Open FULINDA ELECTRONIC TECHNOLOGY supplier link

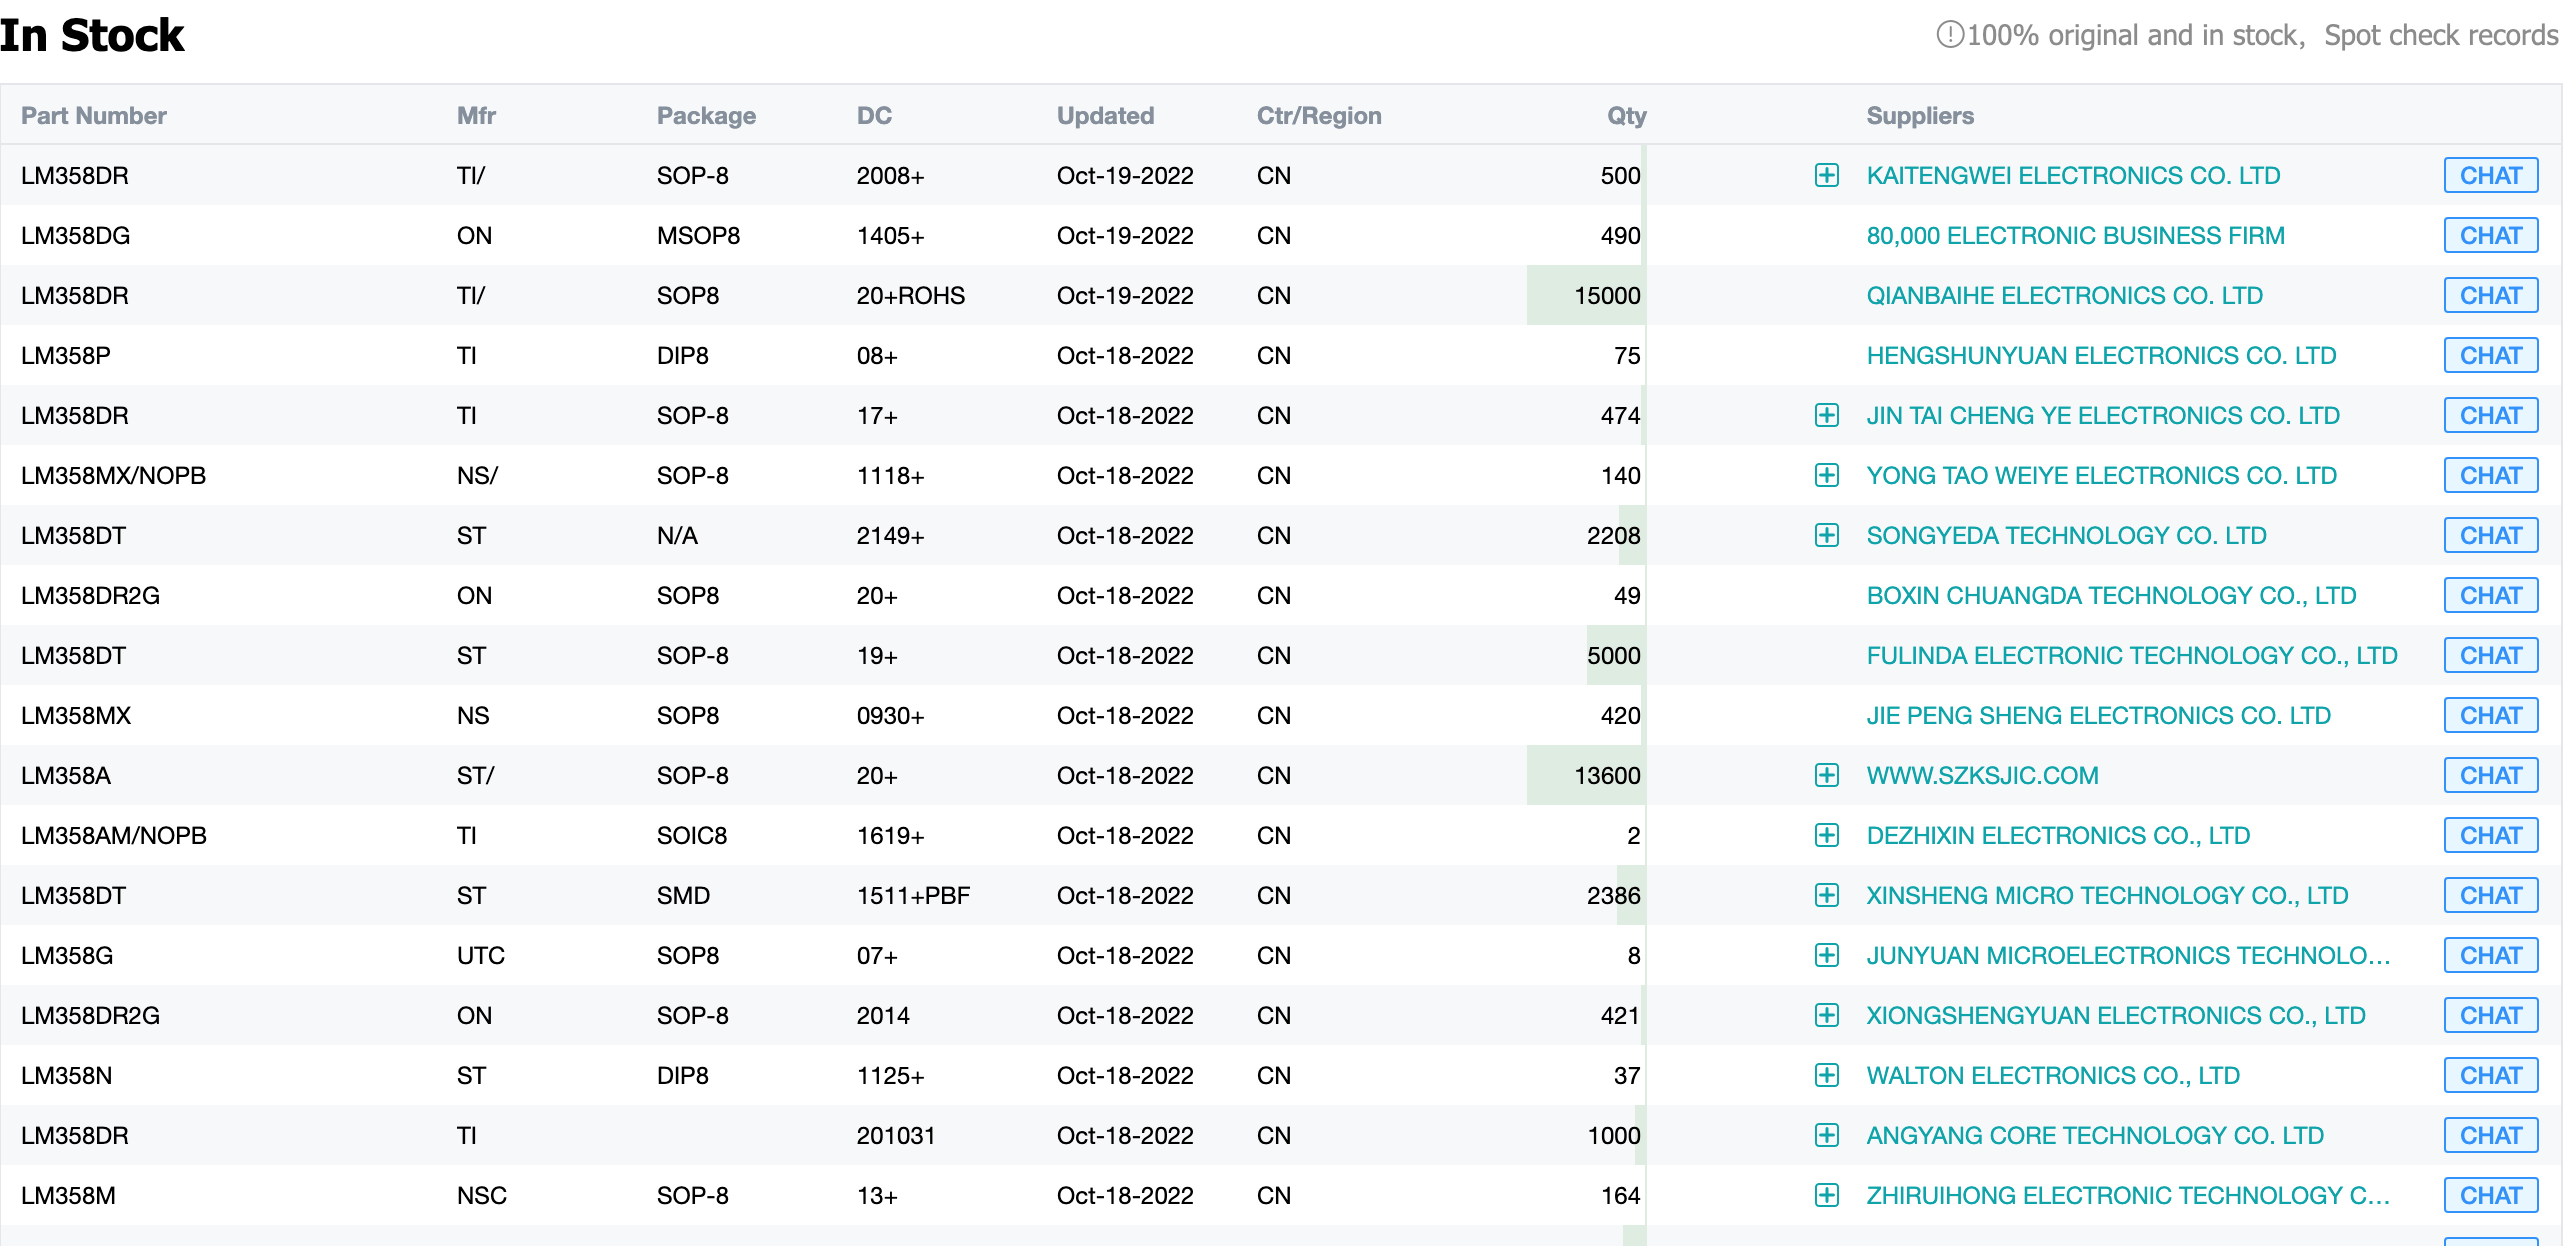[2132, 655]
